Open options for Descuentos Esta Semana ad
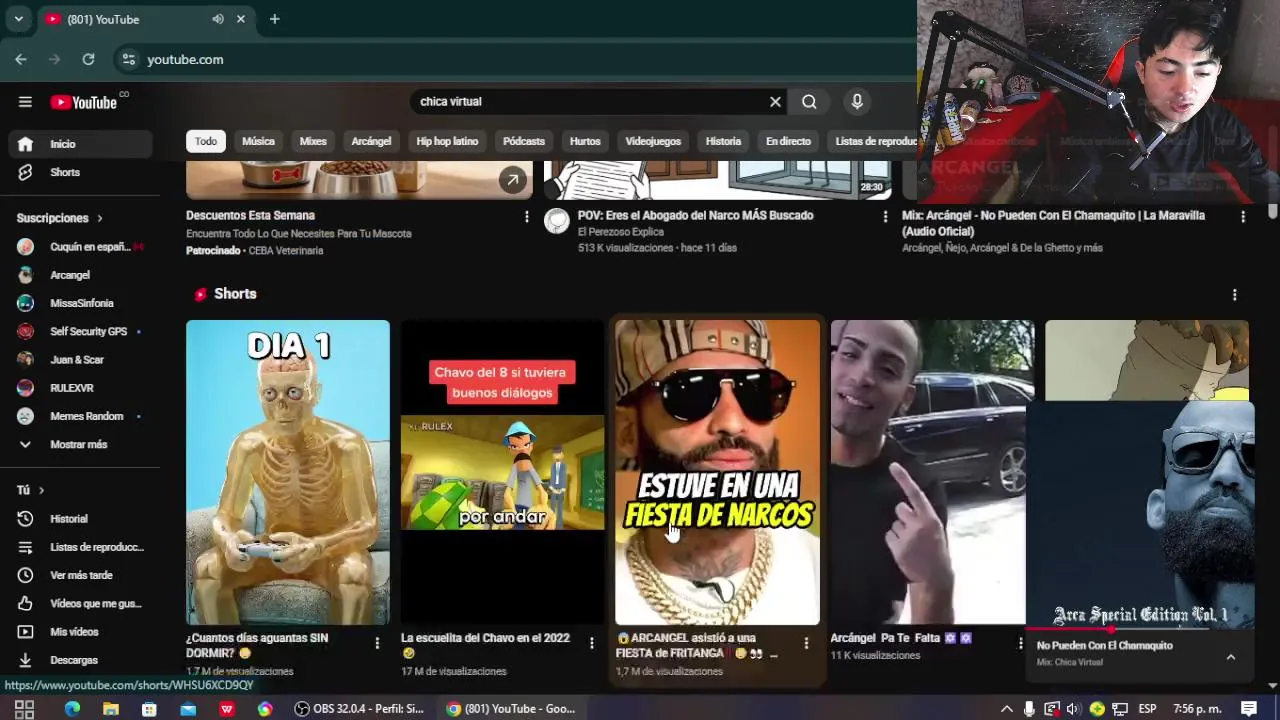Viewport: 1280px width, 720px height. point(527,216)
